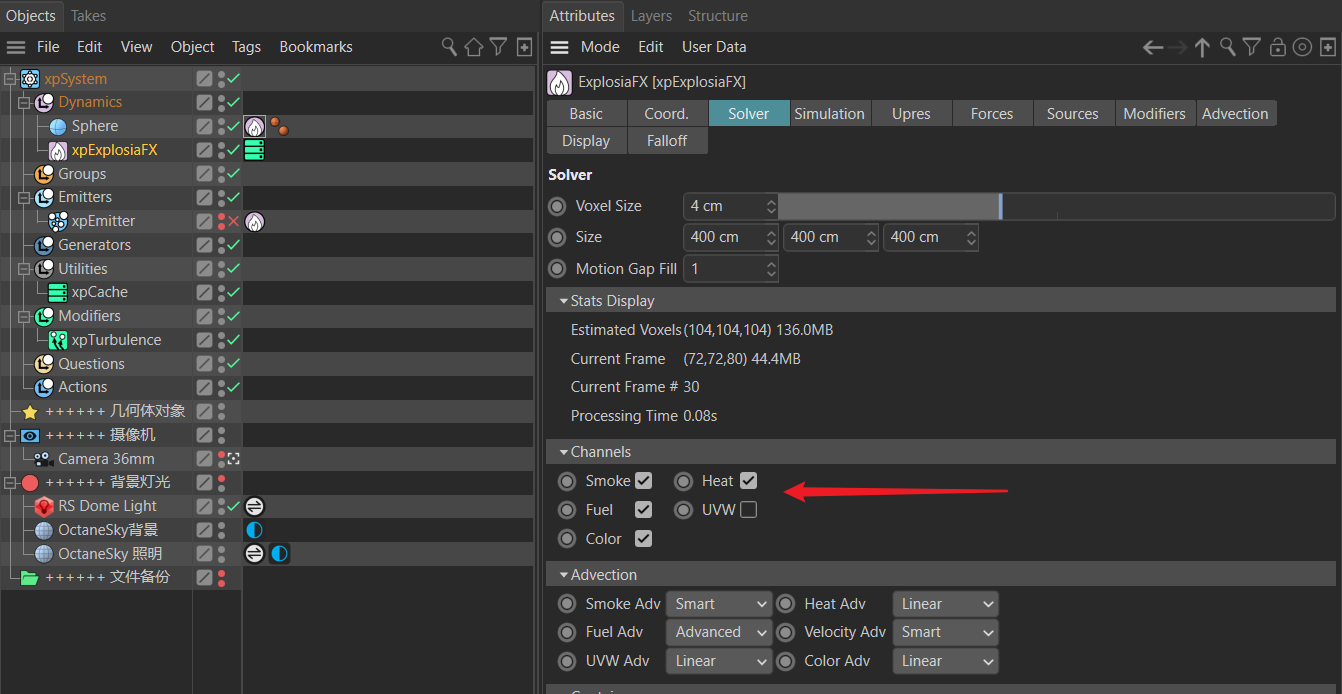Open the Sources tab

[1073, 114]
